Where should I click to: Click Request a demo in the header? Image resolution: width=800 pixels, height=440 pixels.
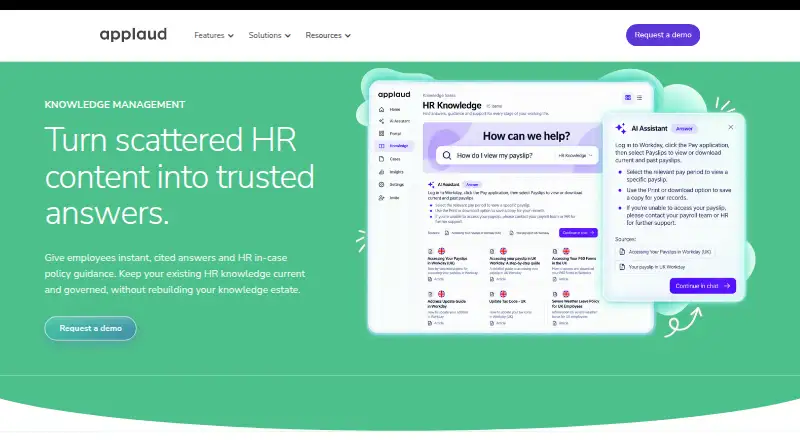[x=663, y=35]
